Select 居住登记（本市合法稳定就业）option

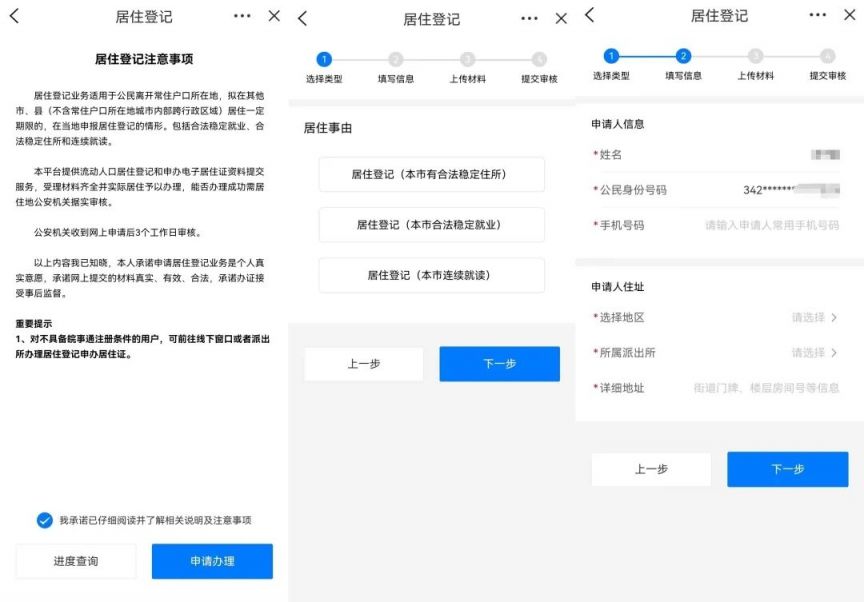(x=431, y=225)
